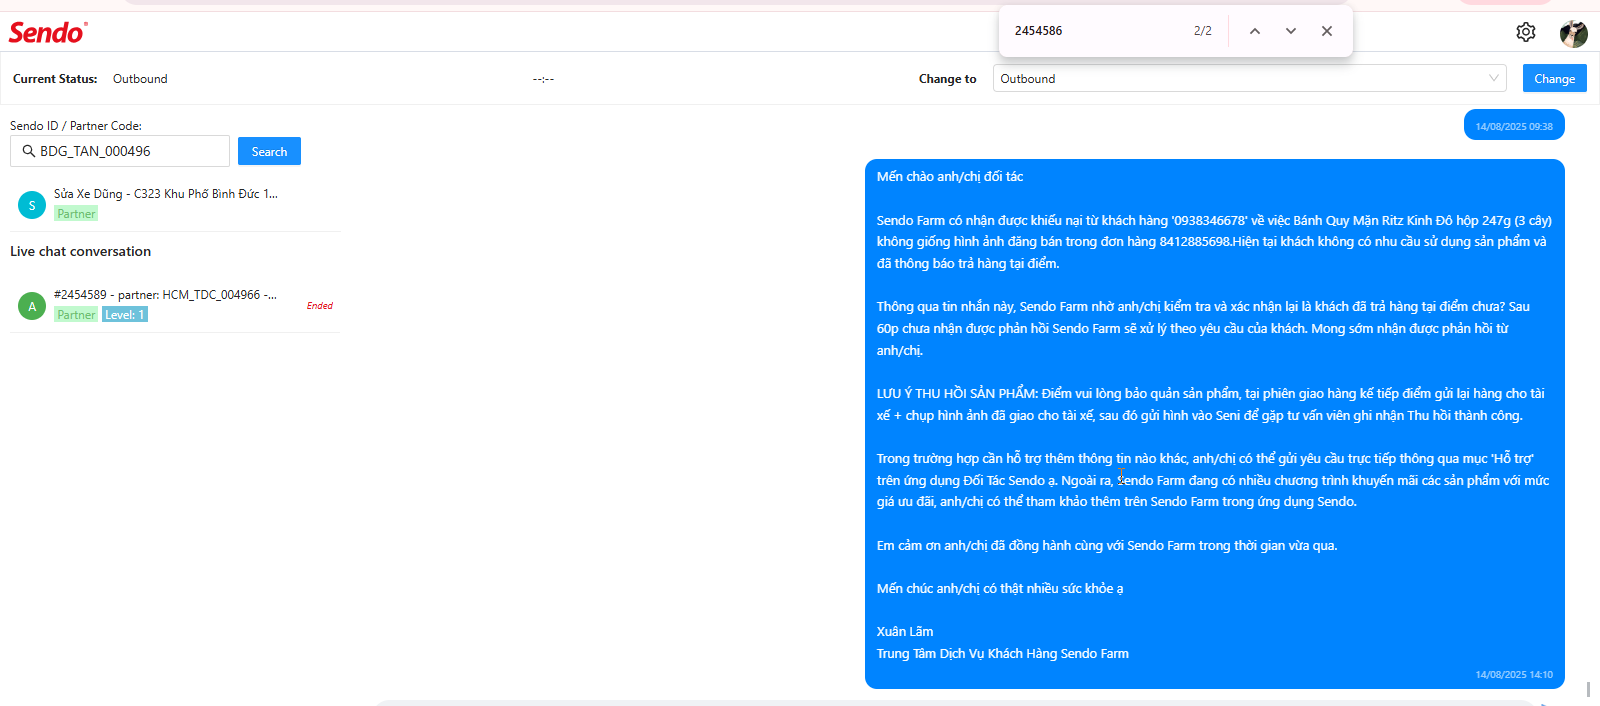Screen dimensions: 1600x706
Task: Open the Change to status dropdown
Action: coord(1250,78)
